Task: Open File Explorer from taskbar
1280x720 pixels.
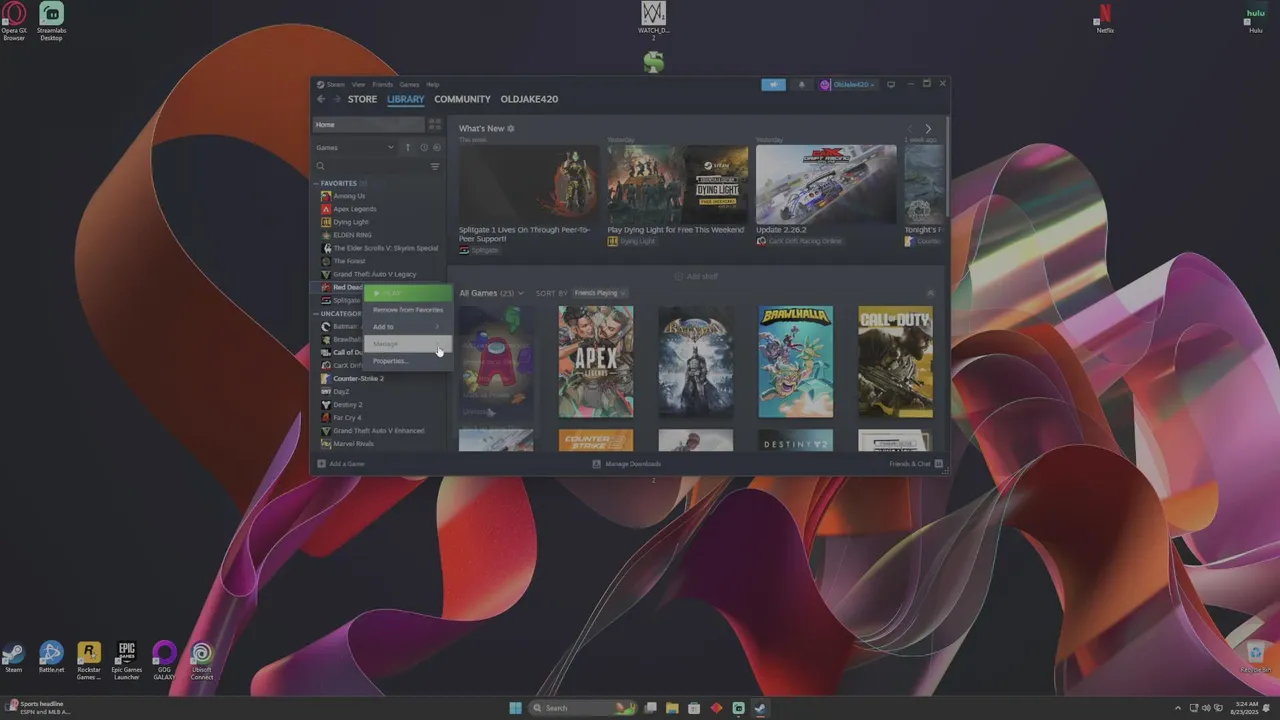Action: [672, 708]
